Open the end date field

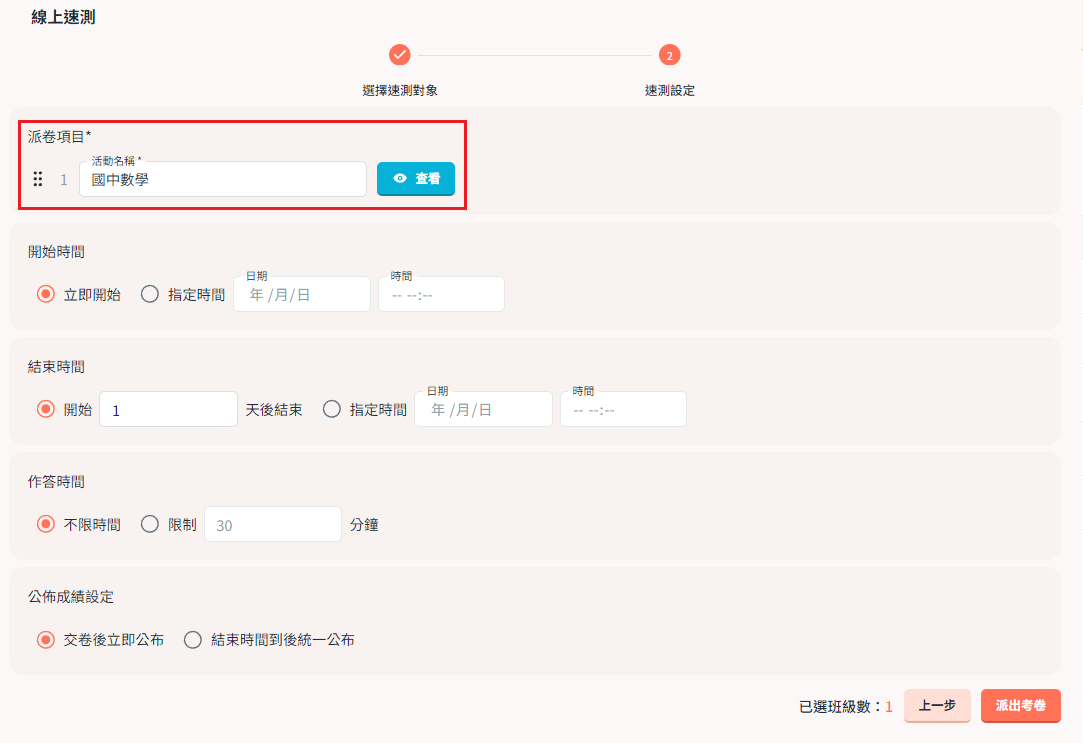(x=483, y=410)
